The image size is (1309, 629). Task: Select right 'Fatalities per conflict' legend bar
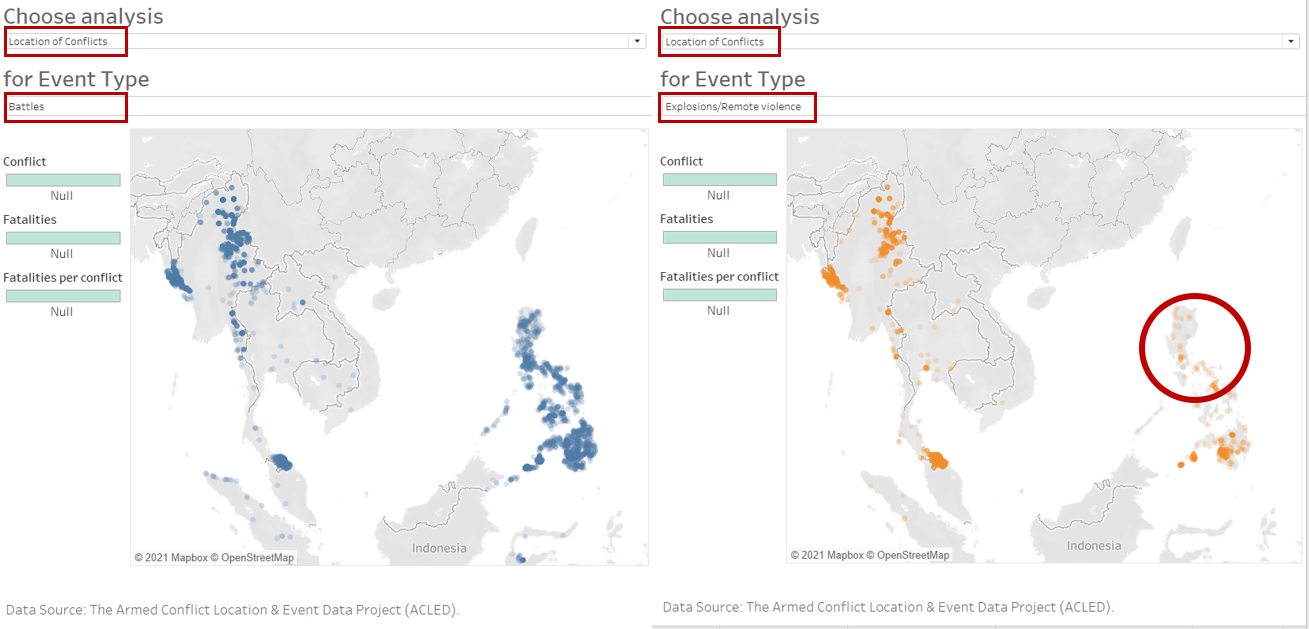pos(719,295)
